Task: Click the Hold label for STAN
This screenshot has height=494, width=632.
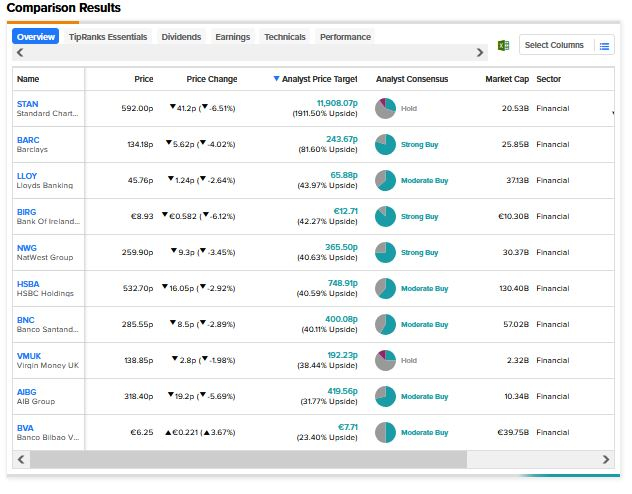Action: tap(409, 108)
